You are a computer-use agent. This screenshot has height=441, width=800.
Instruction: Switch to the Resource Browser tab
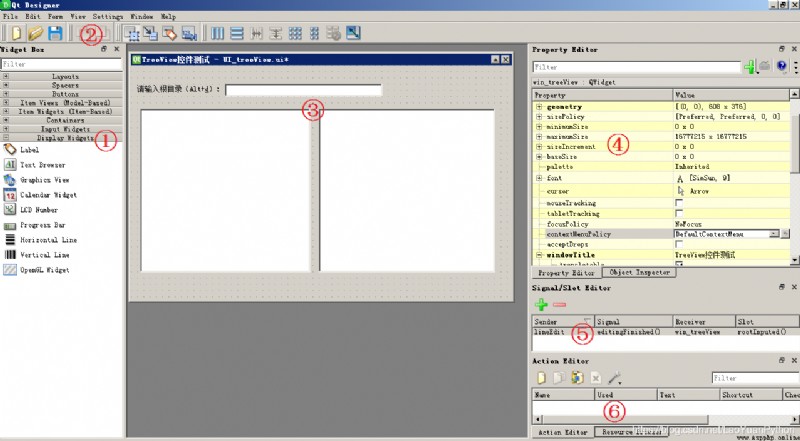coord(632,432)
